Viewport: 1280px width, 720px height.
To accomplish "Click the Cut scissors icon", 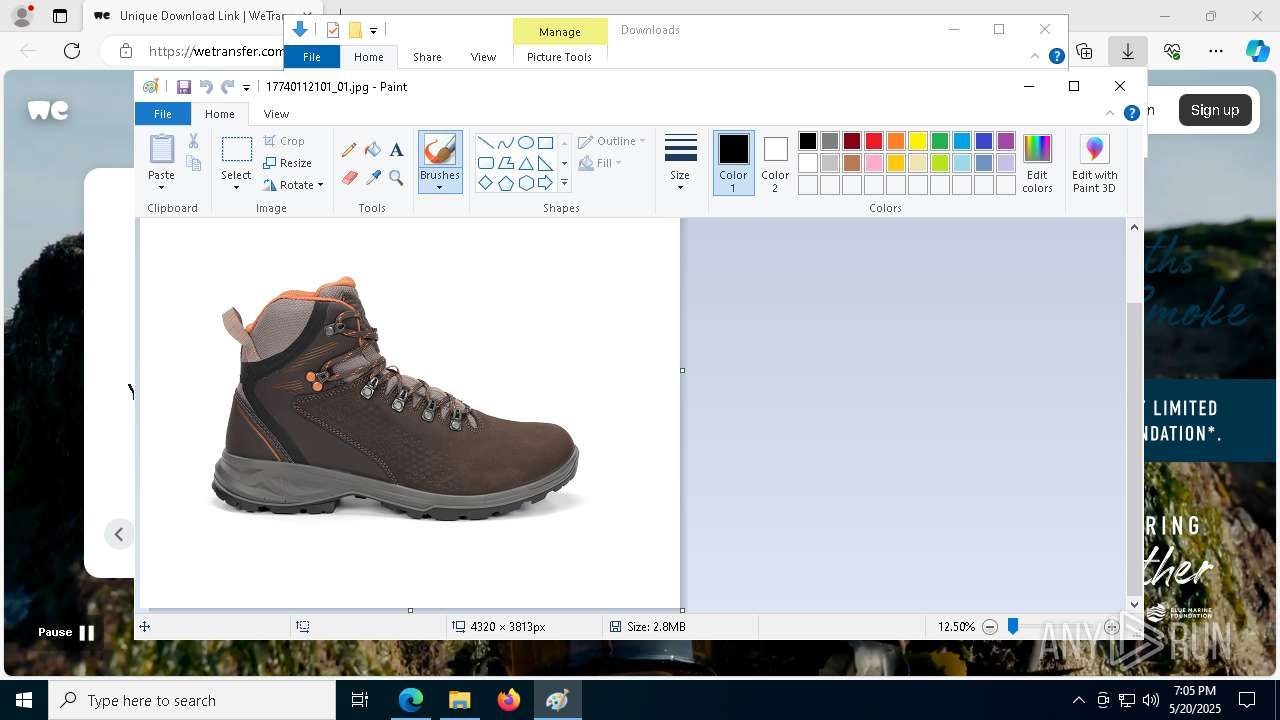I will tap(193, 141).
